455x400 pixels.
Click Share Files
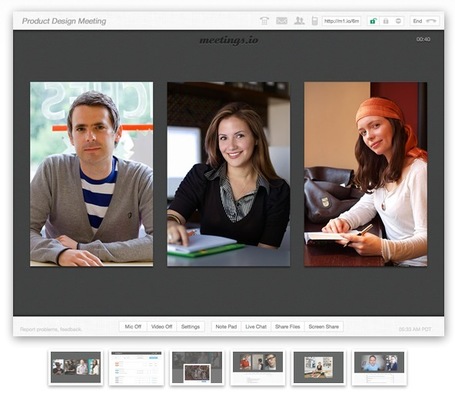[288, 327]
